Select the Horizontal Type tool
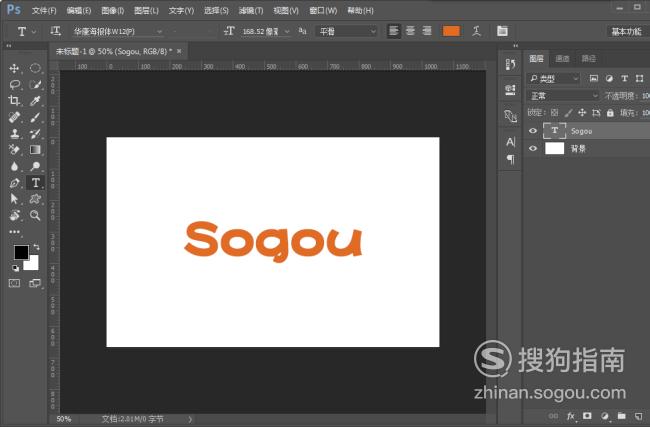Screen dimensions: 650x427 coord(35,182)
